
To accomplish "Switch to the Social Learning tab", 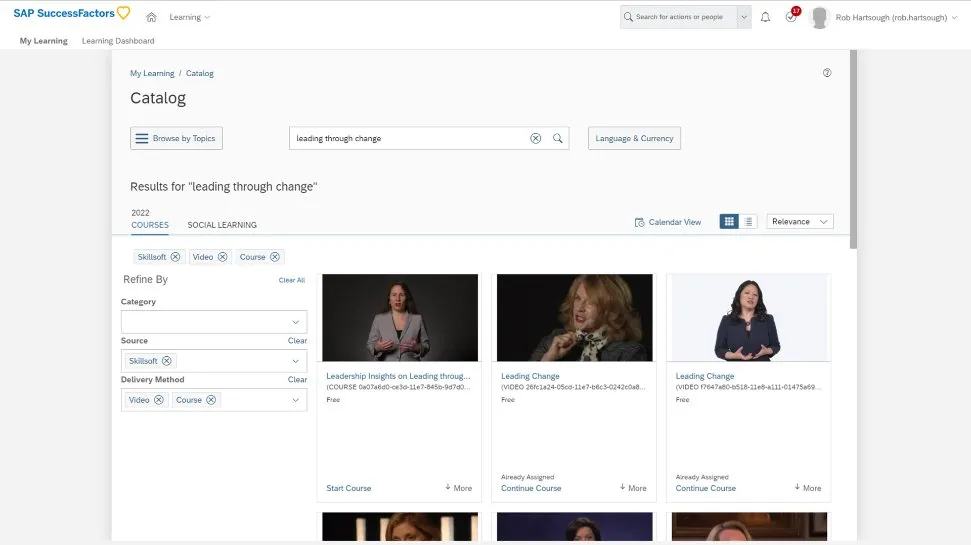I will click(222, 225).
